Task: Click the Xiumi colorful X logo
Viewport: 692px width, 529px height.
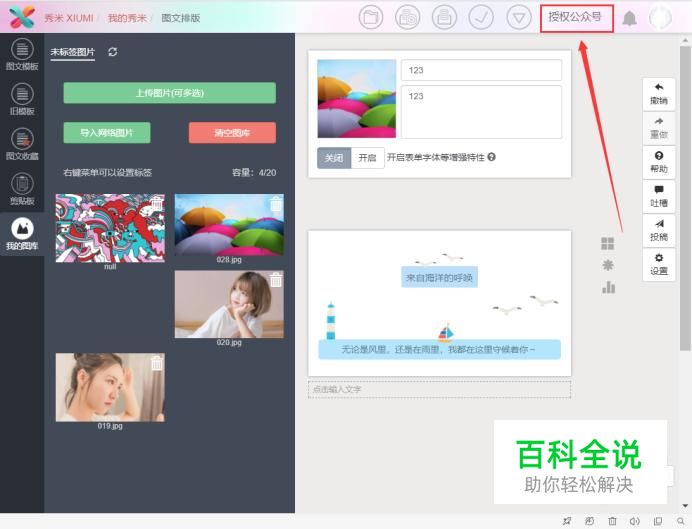Action: tap(22, 17)
